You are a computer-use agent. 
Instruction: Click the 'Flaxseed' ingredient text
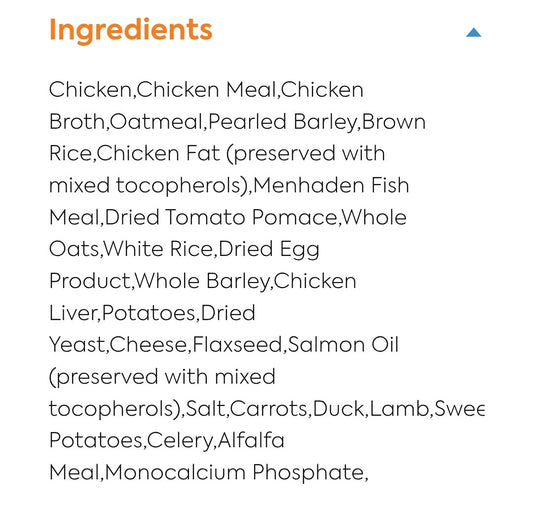tap(237, 345)
